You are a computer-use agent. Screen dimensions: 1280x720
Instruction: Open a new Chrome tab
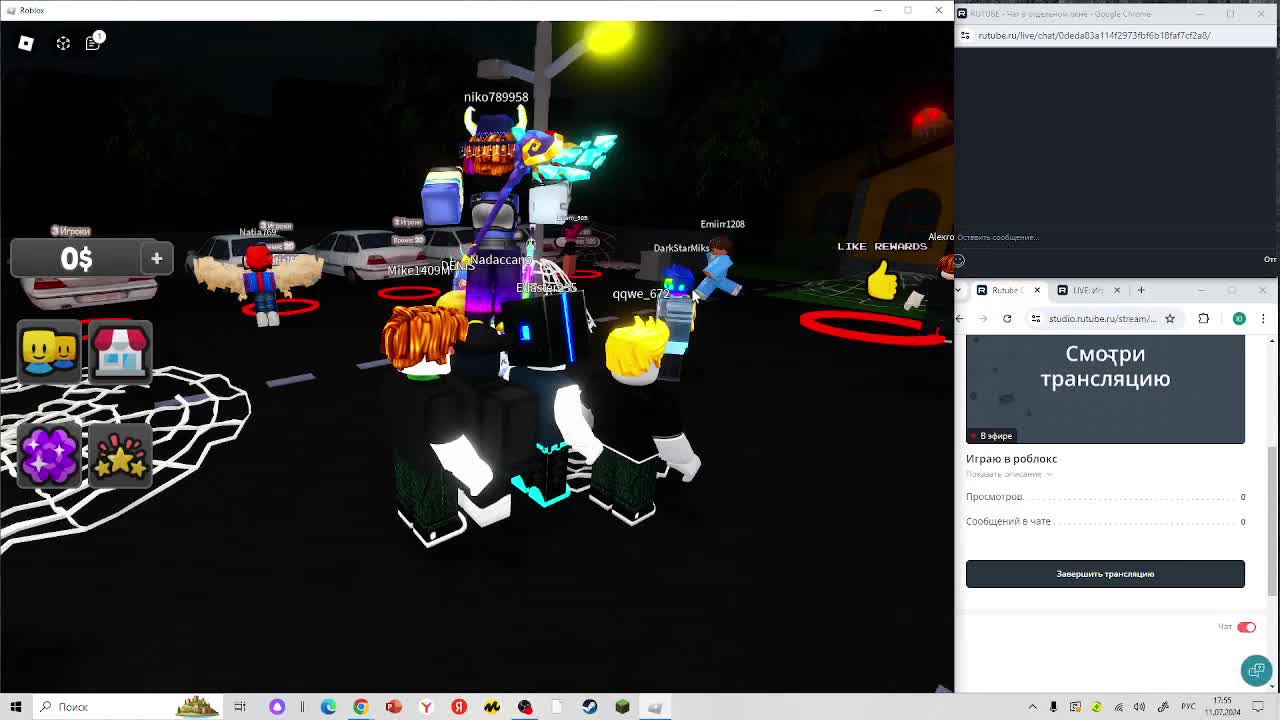[x=1141, y=290]
